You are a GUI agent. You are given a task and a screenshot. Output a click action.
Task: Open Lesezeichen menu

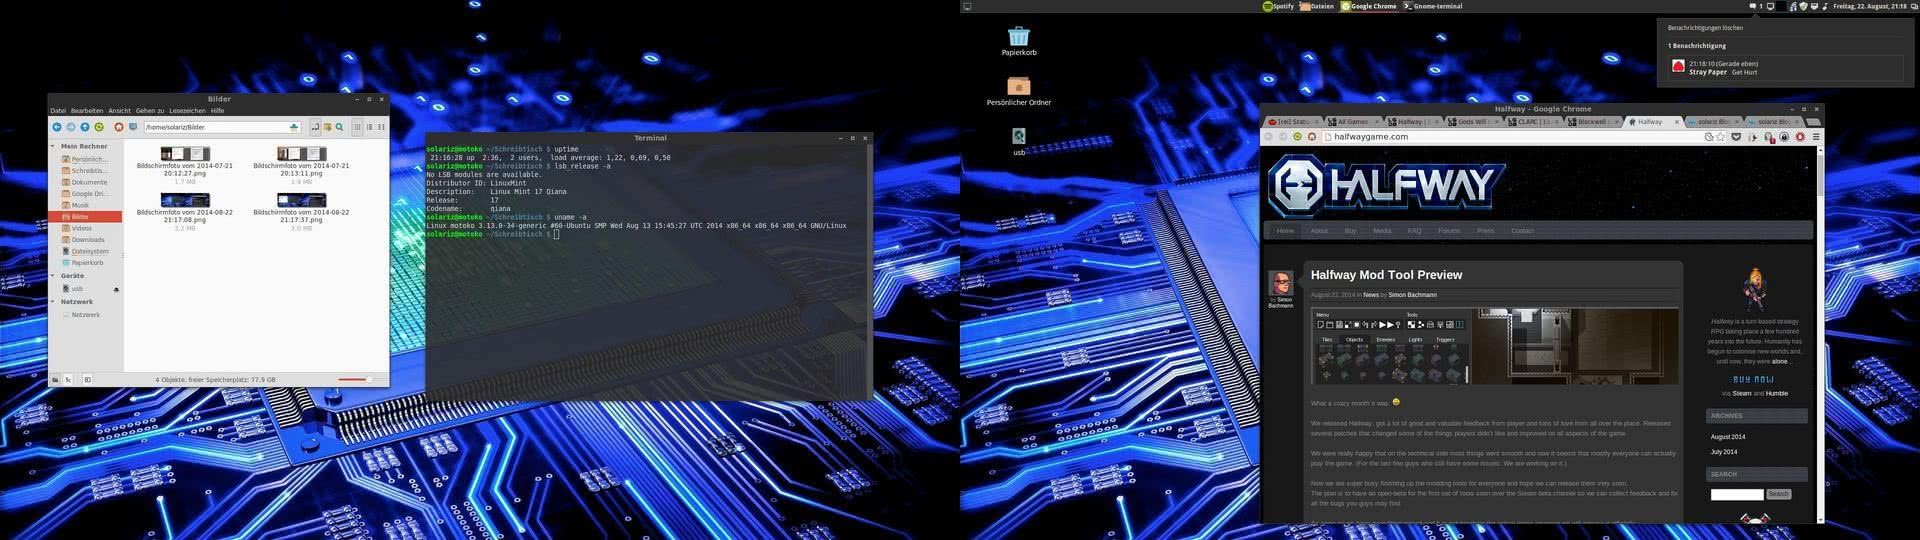coord(187,111)
